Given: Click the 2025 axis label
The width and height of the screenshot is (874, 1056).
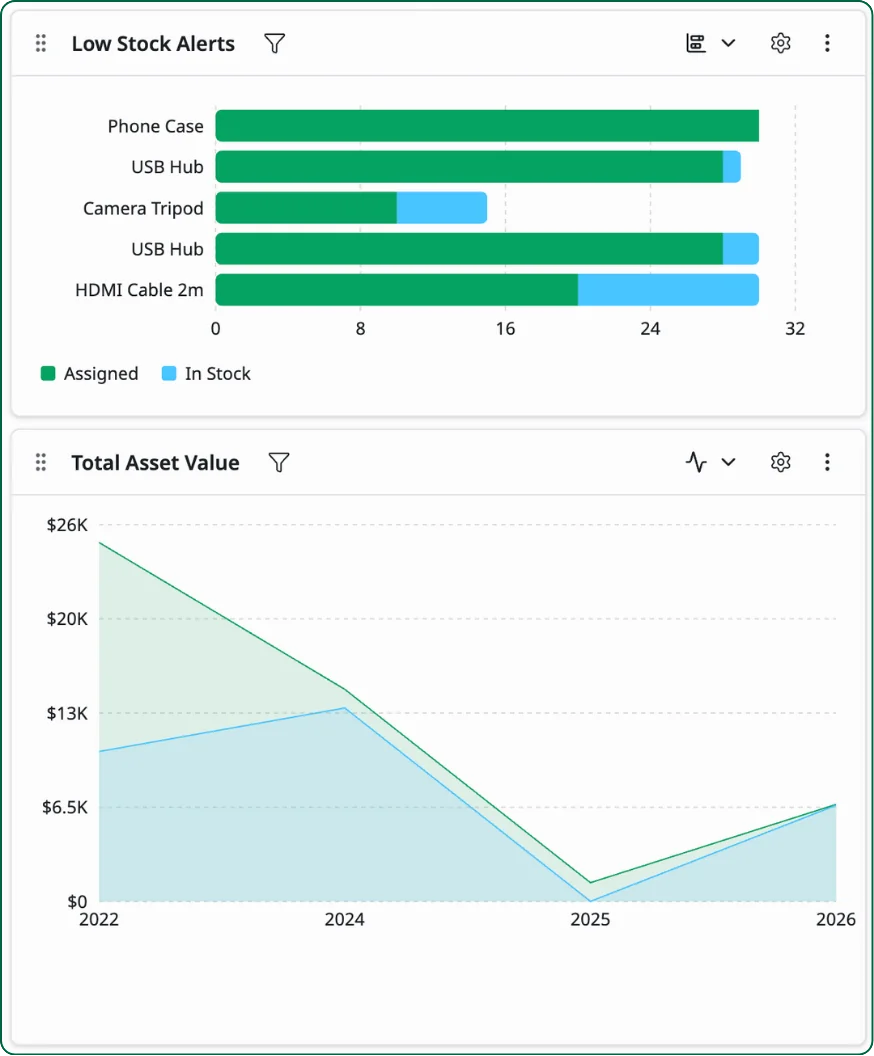Looking at the screenshot, I should point(591,919).
